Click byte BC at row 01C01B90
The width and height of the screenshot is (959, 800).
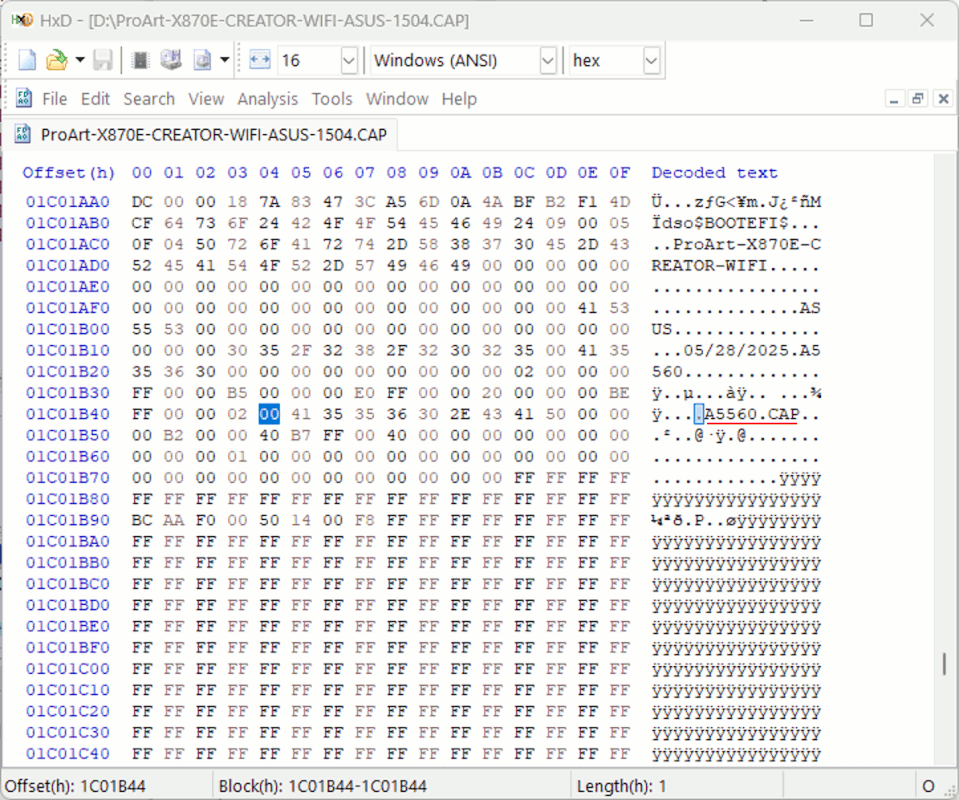click(142, 520)
